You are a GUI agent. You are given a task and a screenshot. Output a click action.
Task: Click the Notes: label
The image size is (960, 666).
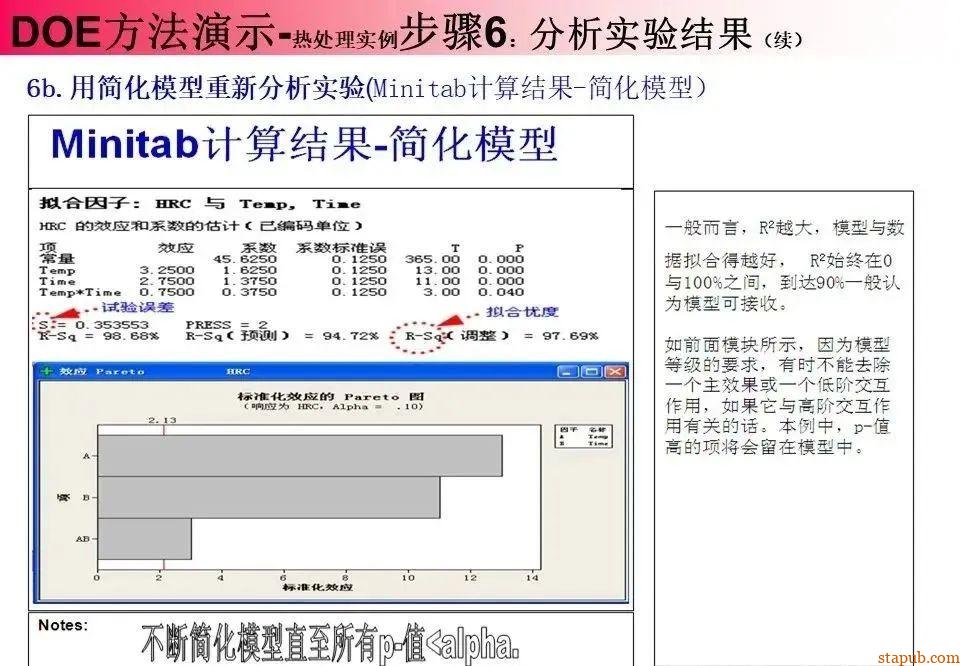point(63,625)
